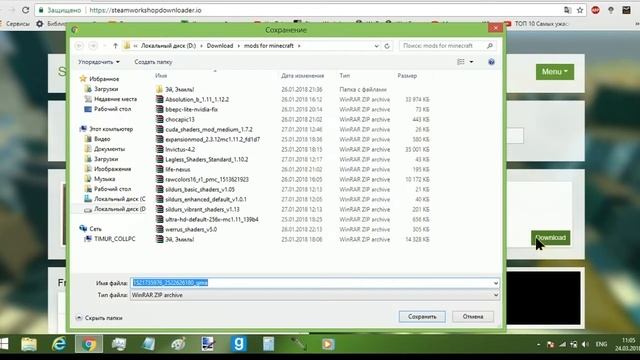640x360 pixels.
Task: Select Избранное in the navigation pane
Action: click(100, 79)
